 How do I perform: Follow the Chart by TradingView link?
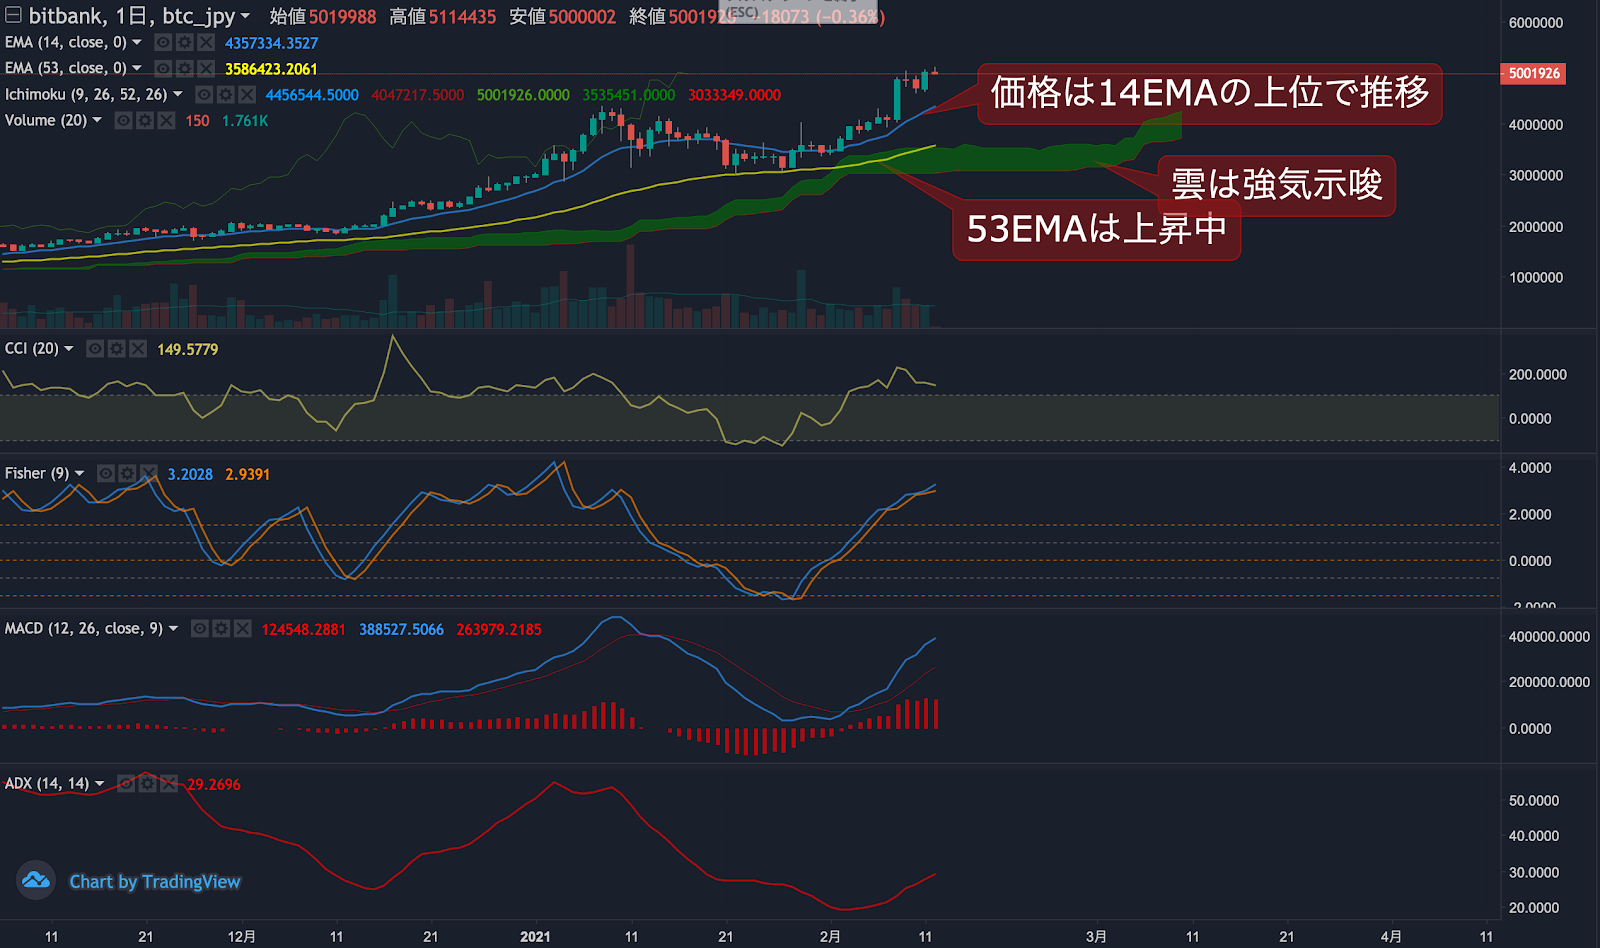point(155,882)
